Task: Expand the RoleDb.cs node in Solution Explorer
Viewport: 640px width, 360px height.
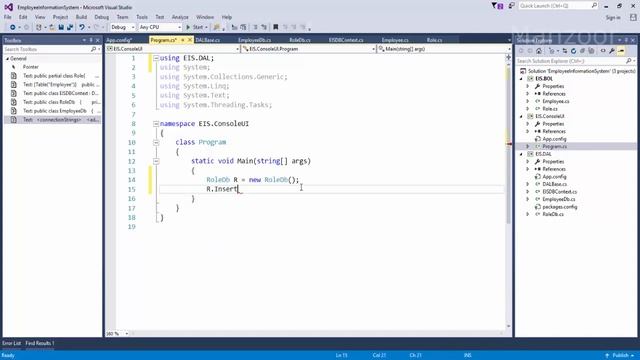Action: coord(527,214)
